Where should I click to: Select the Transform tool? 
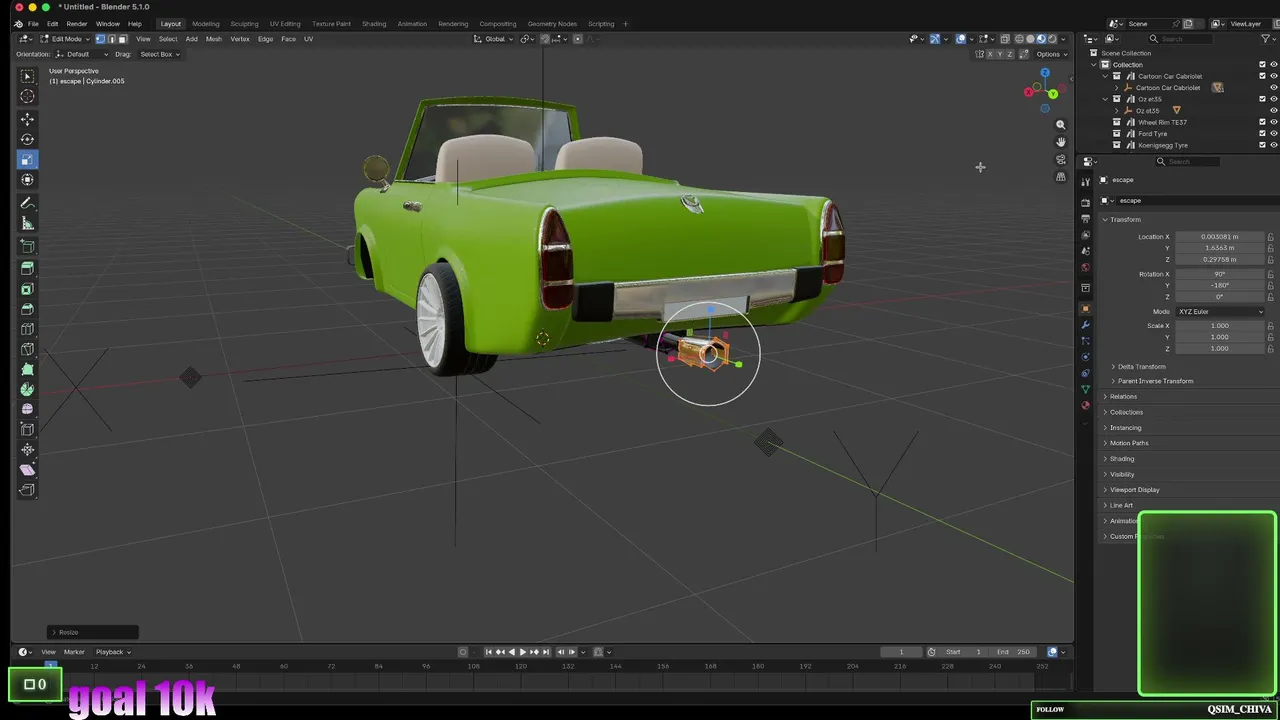(x=27, y=180)
